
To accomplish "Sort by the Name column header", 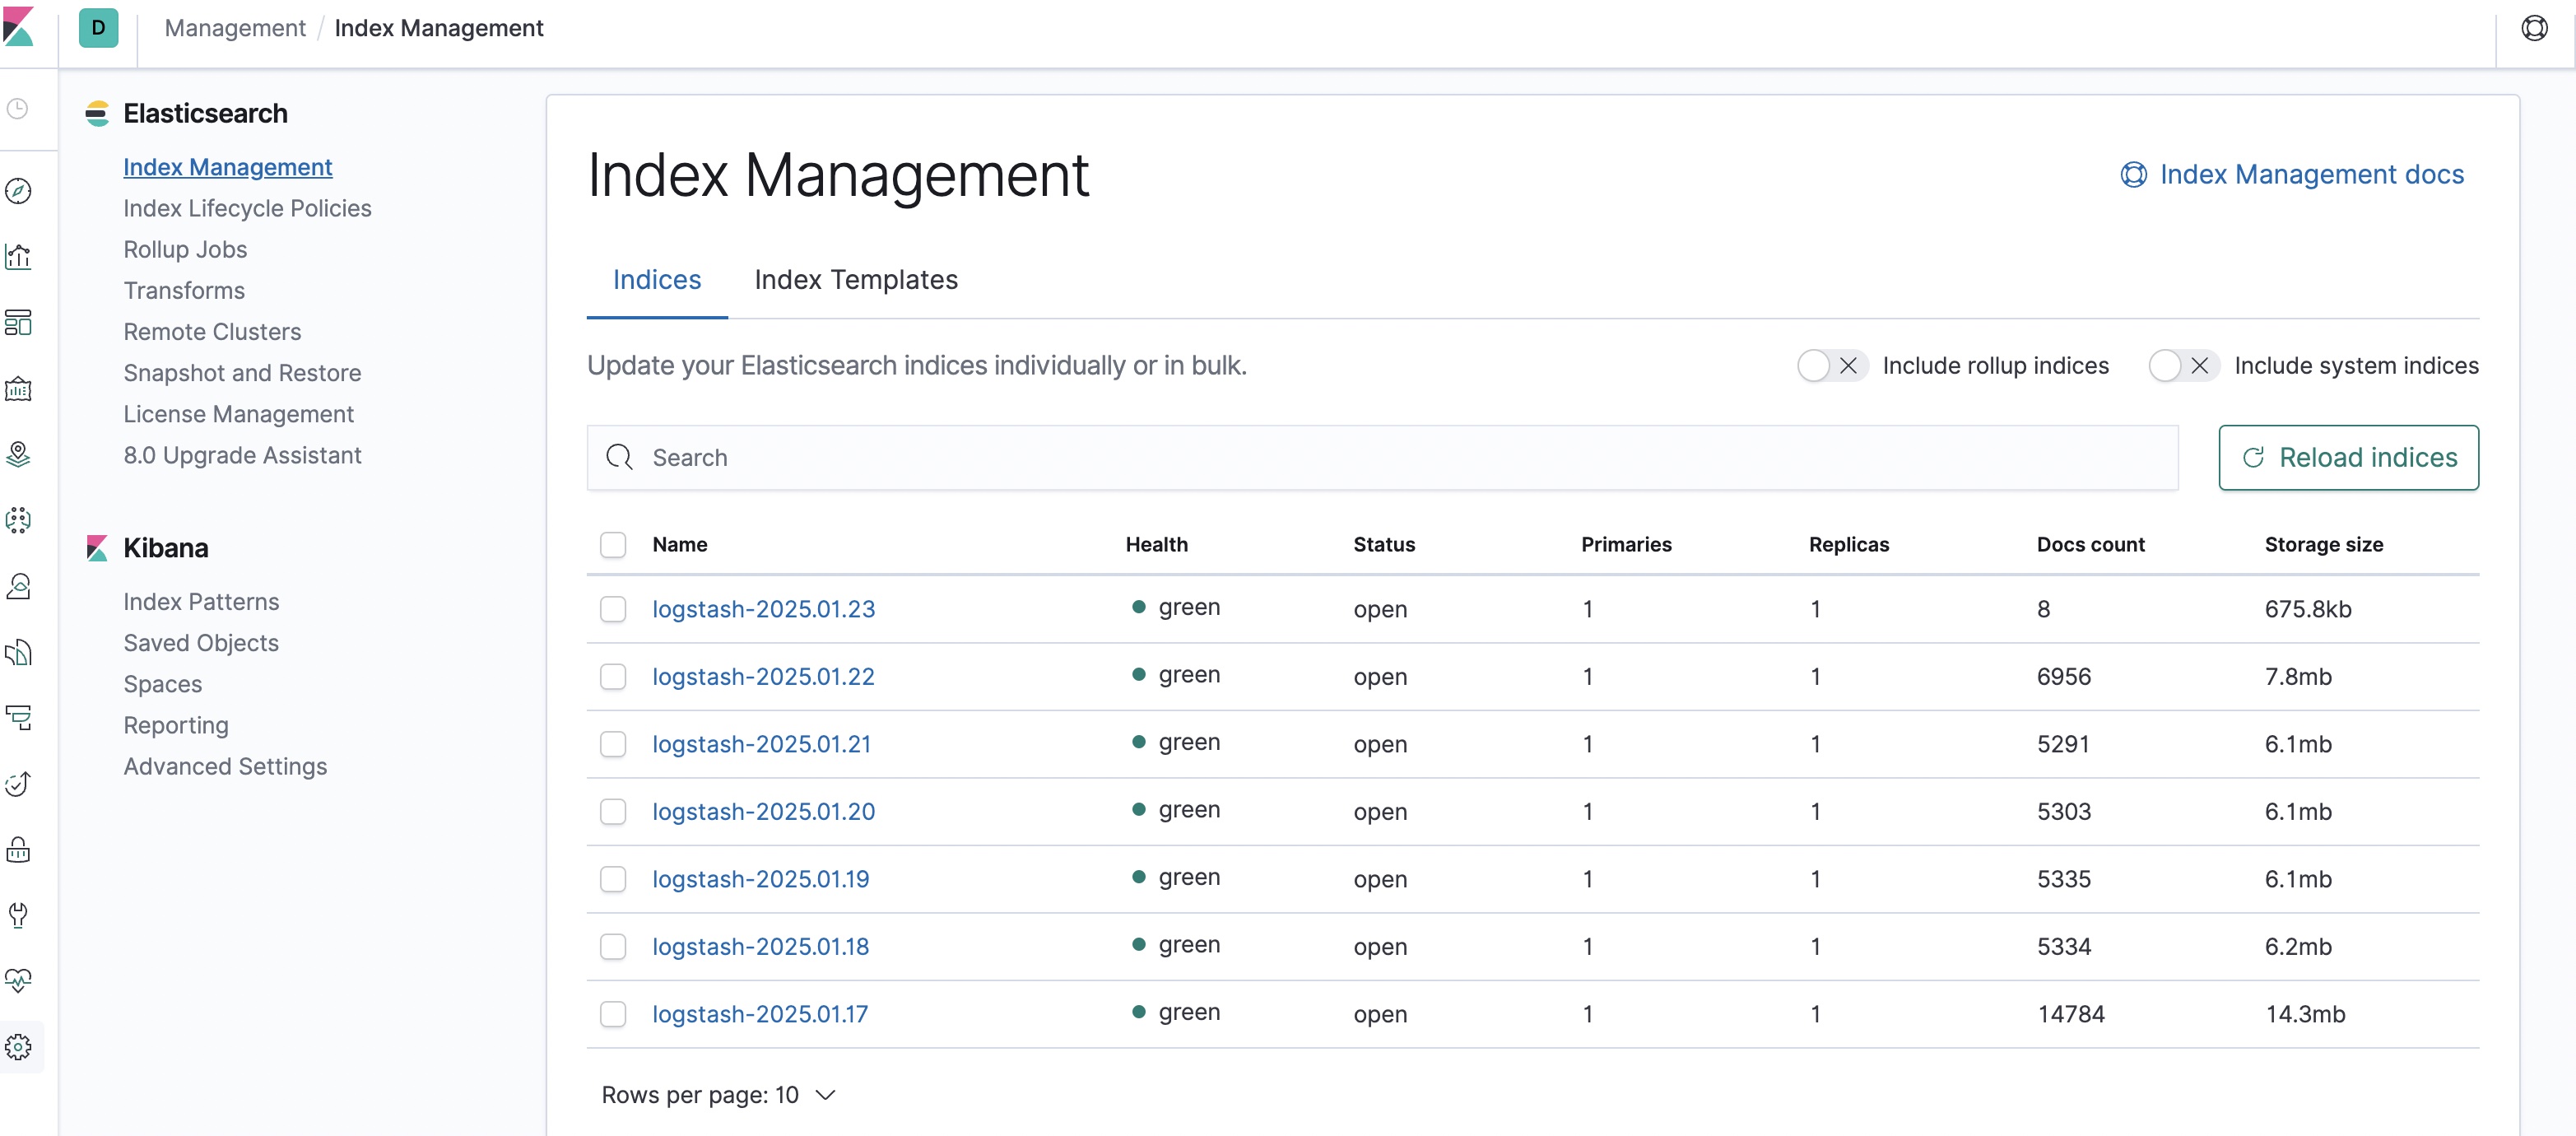I will tap(679, 544).
